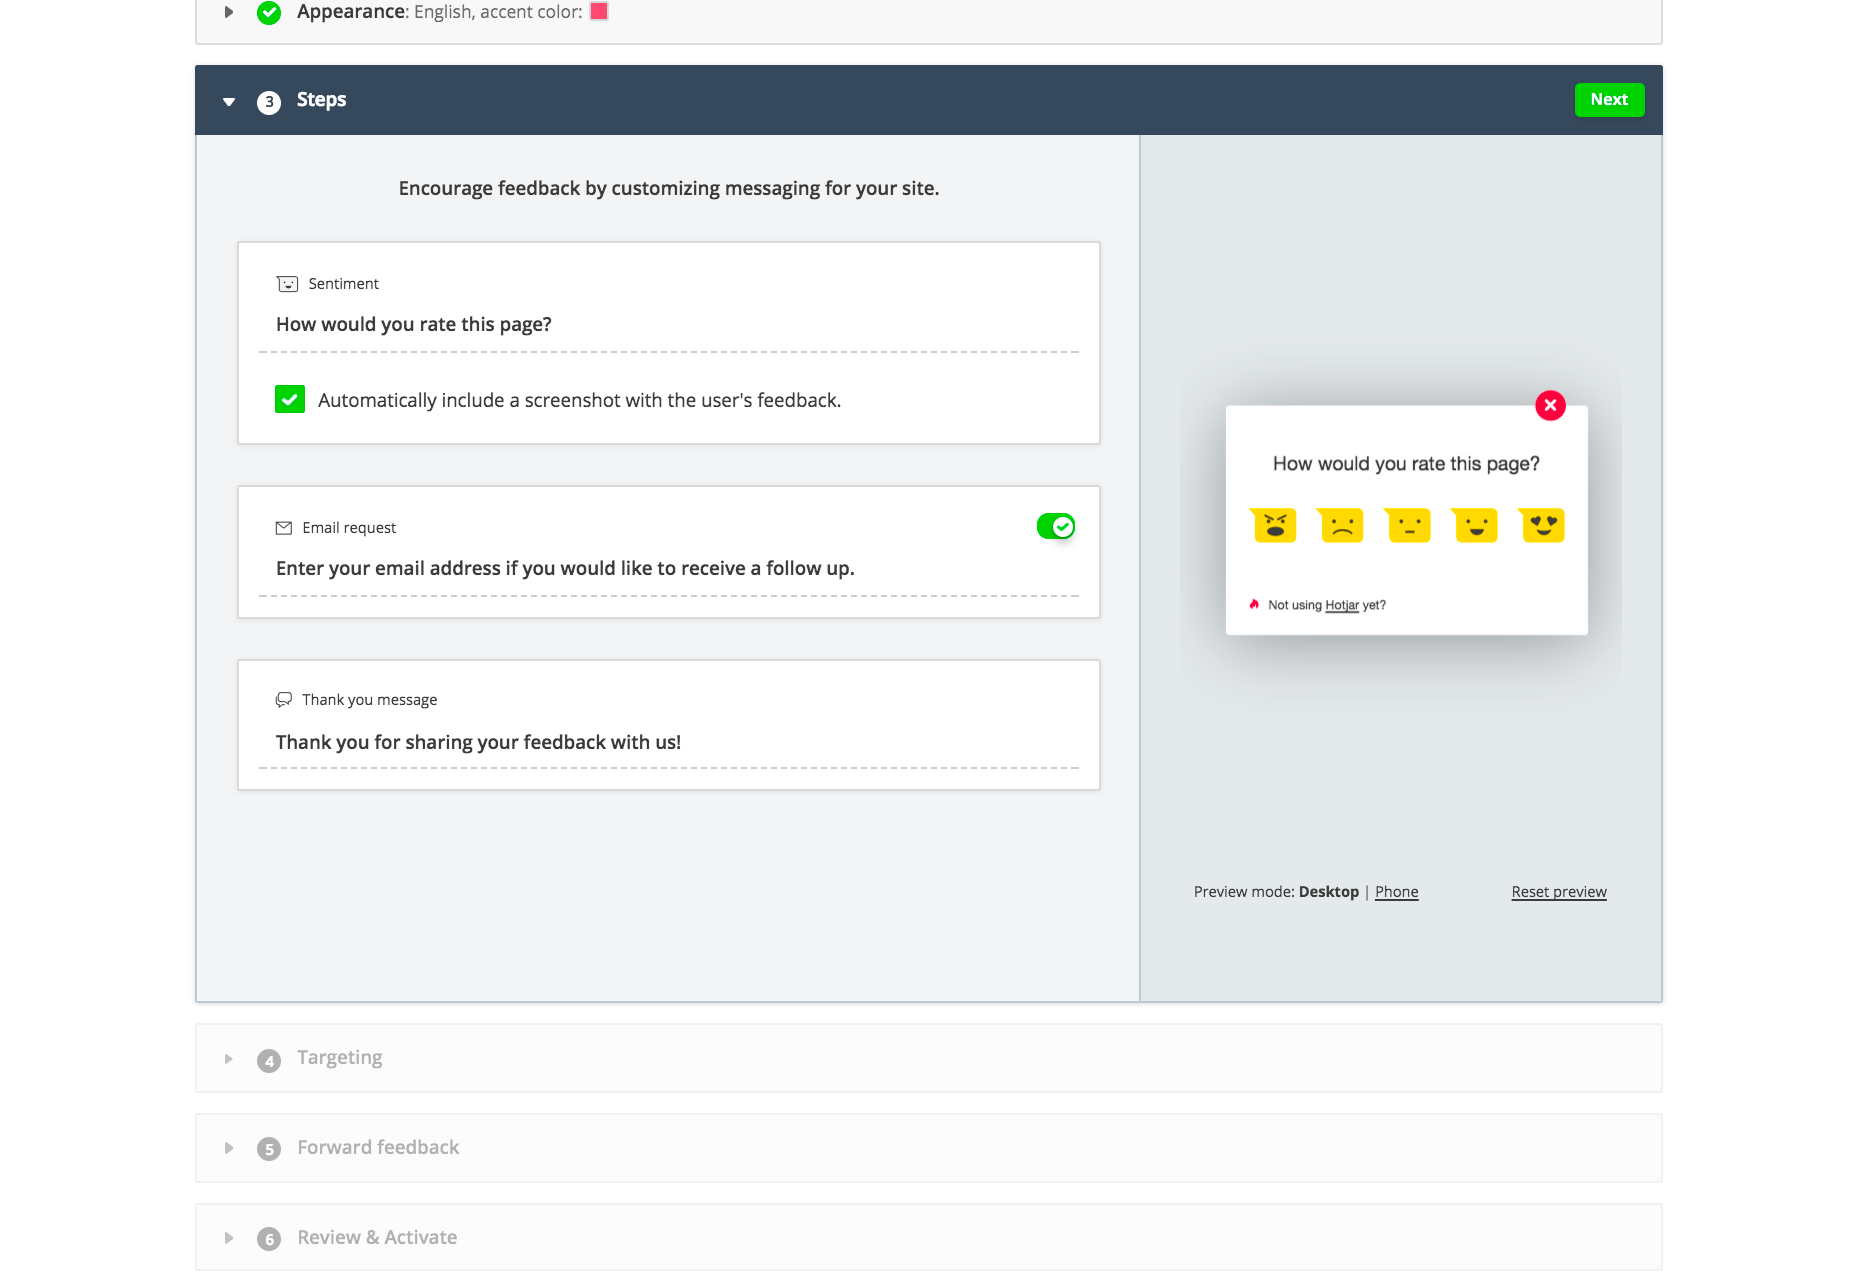Image resolution: width=1856 pixels, height=1280 pixels.
Task: Uncheck automatically include a screenshot checkbox
Action: click(290, 399)
